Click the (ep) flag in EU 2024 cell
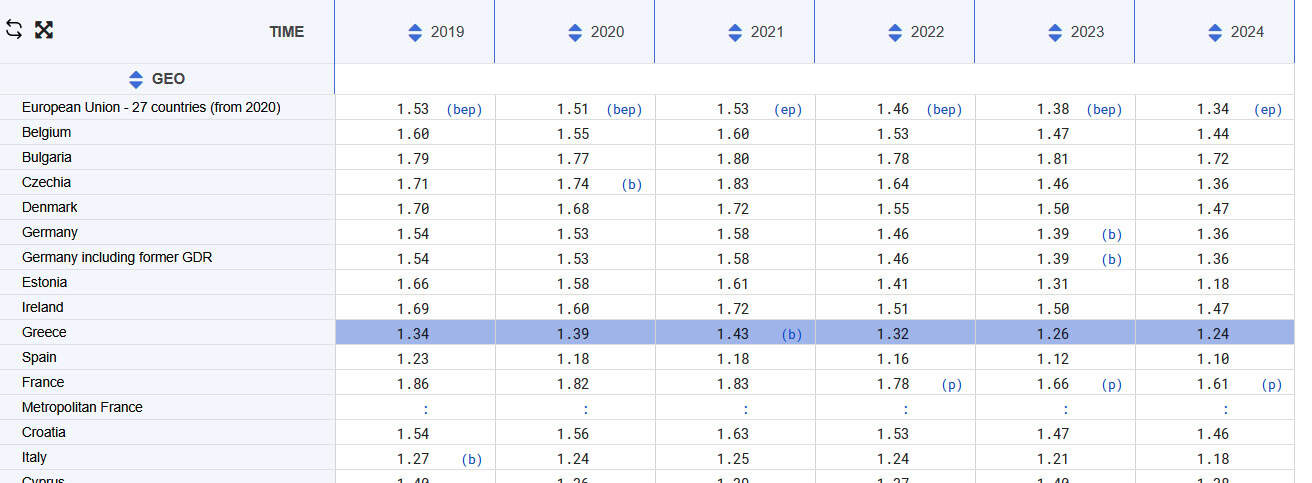 point(1268,110)
